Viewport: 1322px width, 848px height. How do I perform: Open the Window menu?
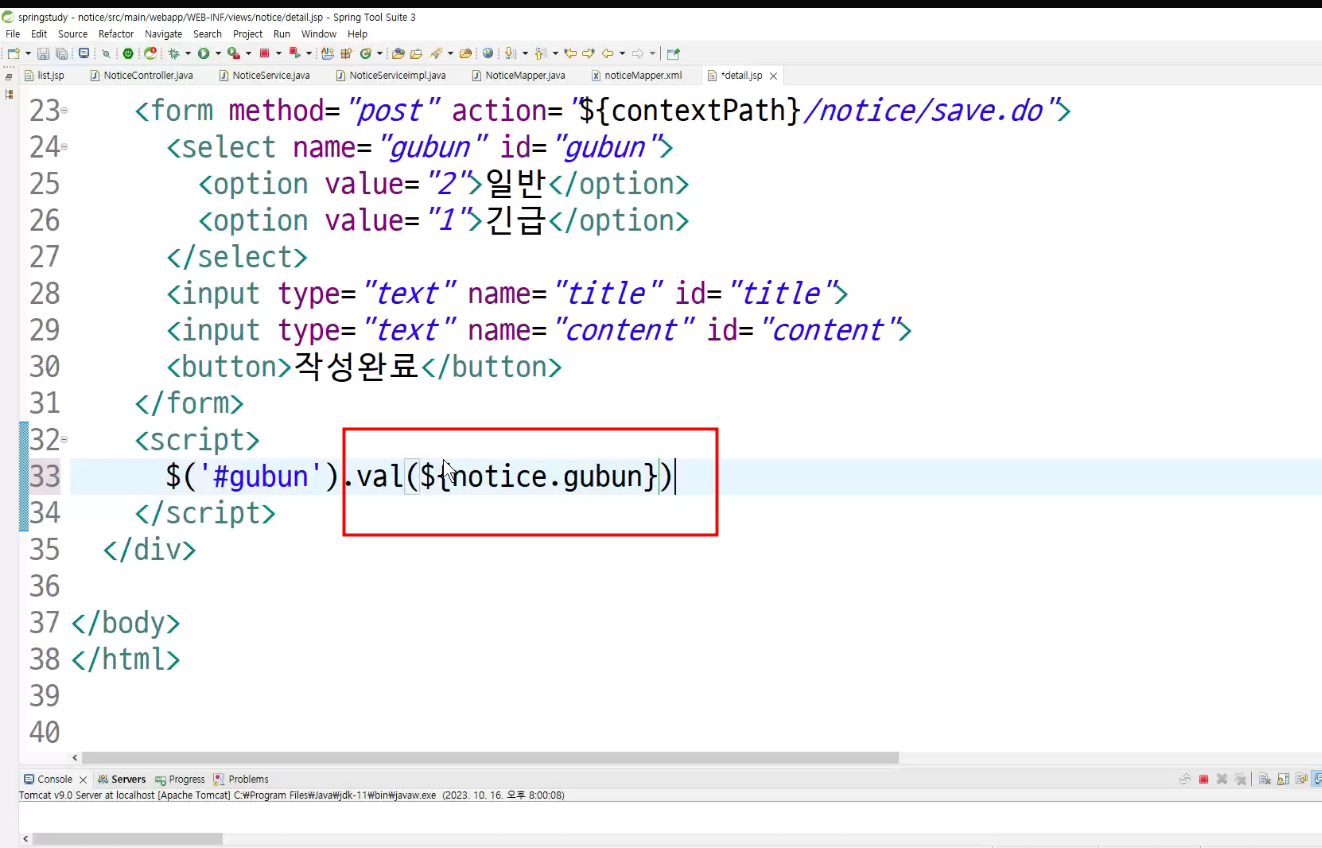tap(319, 34)
